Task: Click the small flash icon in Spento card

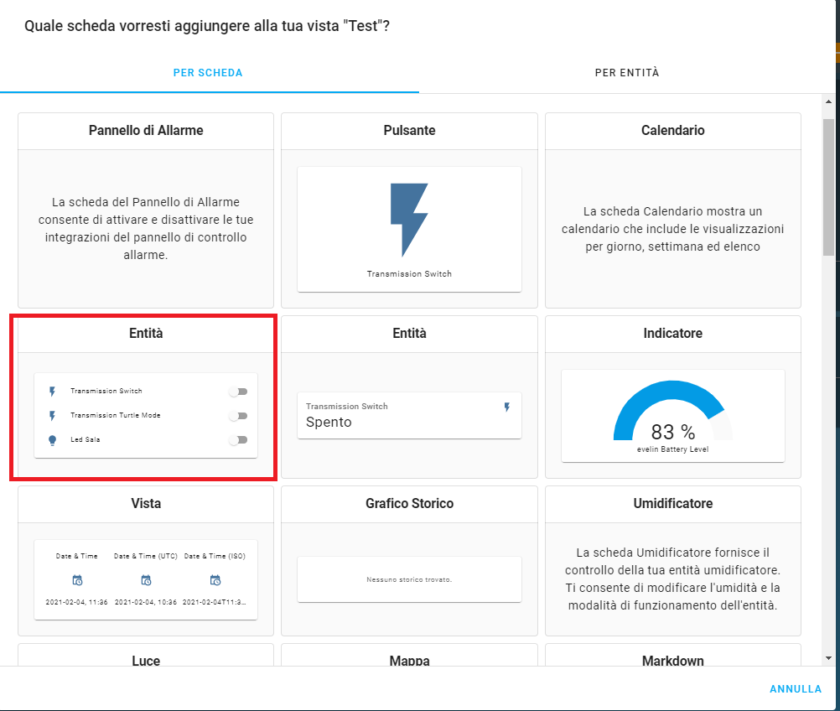Action: 507,407
